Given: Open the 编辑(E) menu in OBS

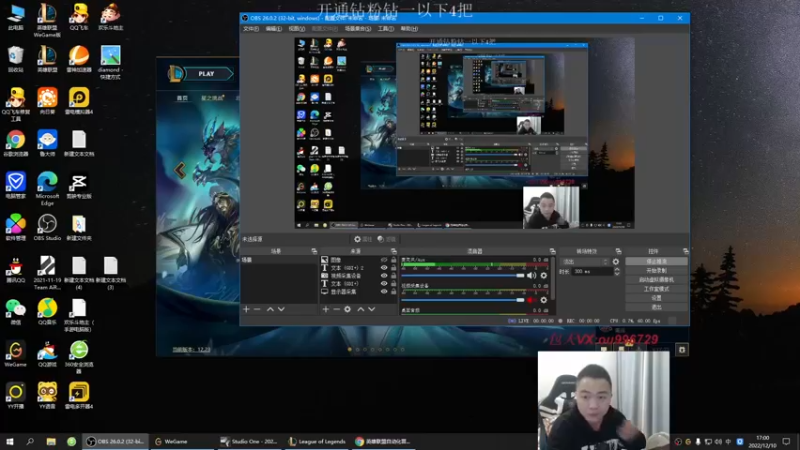Looking at the screenshot, I should (273, 29).
